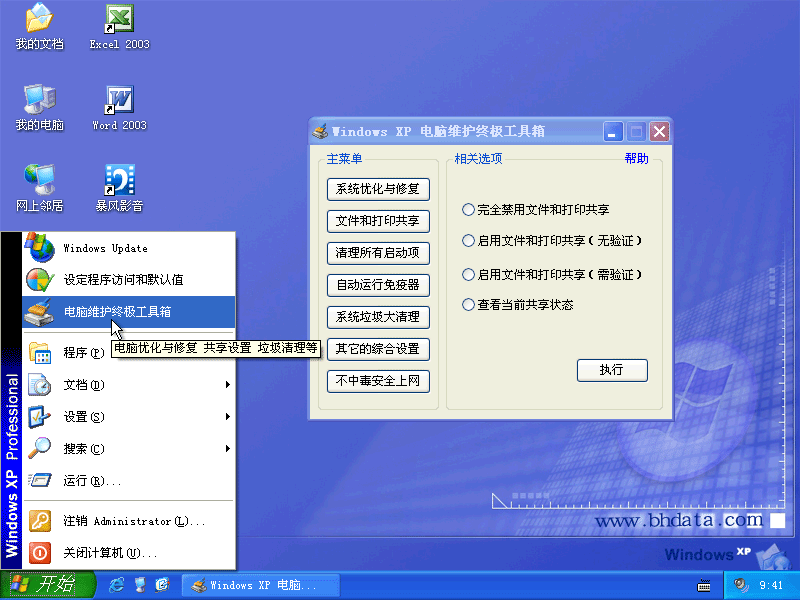Open 电脑维护终极工具箱 from Start menu
800x600 pixels.
[x=129, y=312]
